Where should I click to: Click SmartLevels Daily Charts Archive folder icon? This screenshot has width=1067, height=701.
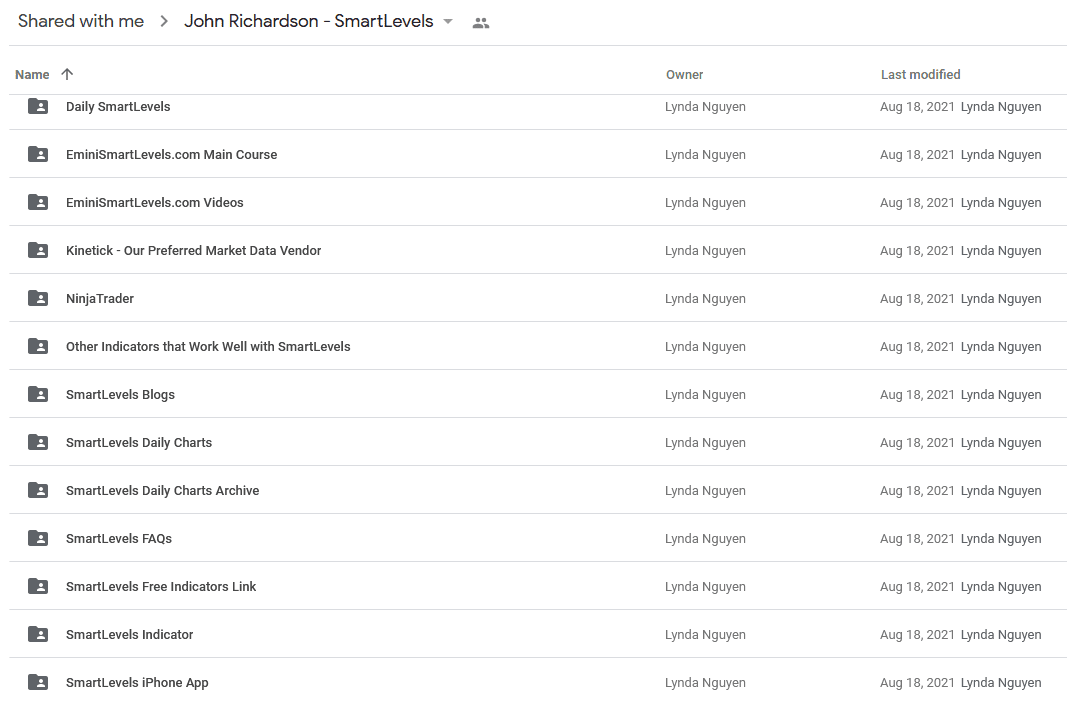pyautogui.click(x=37, y=490)
